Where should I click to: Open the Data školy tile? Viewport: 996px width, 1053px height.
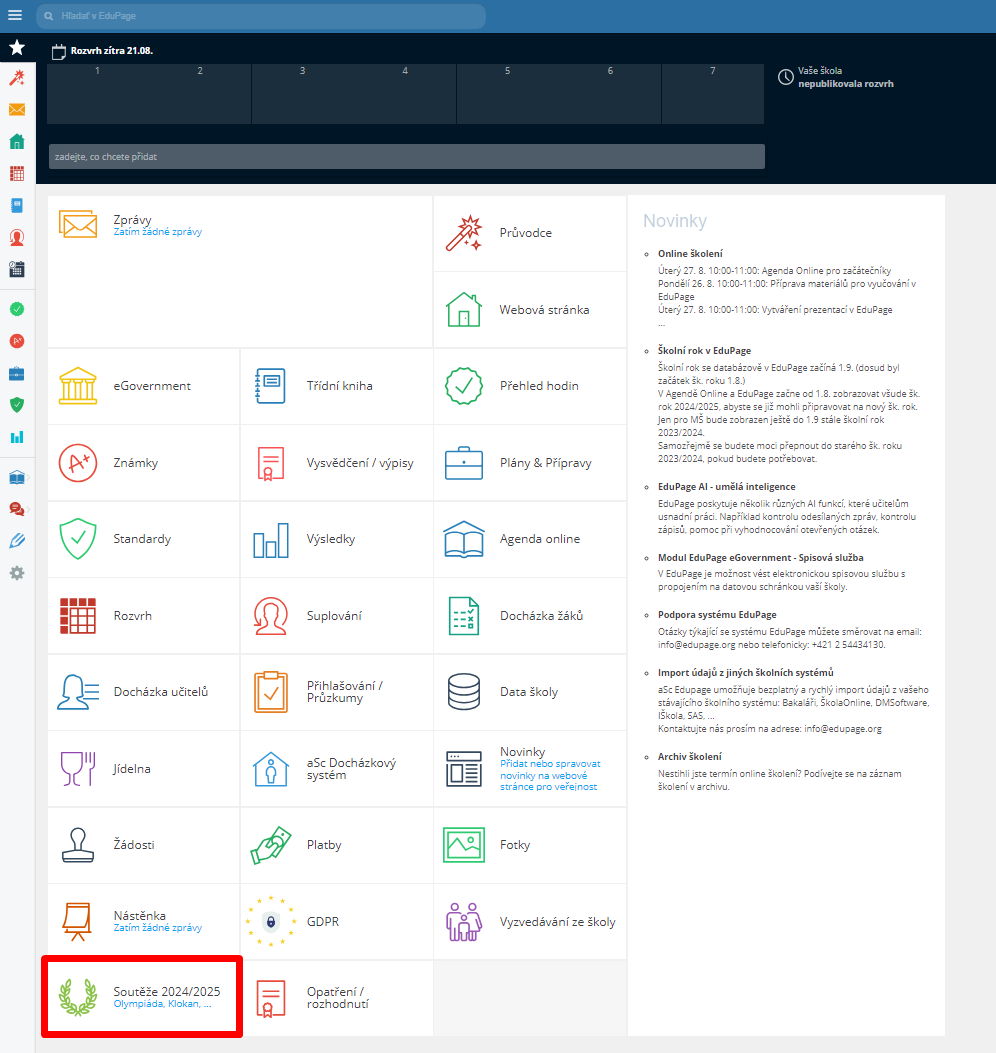[530, 692]
